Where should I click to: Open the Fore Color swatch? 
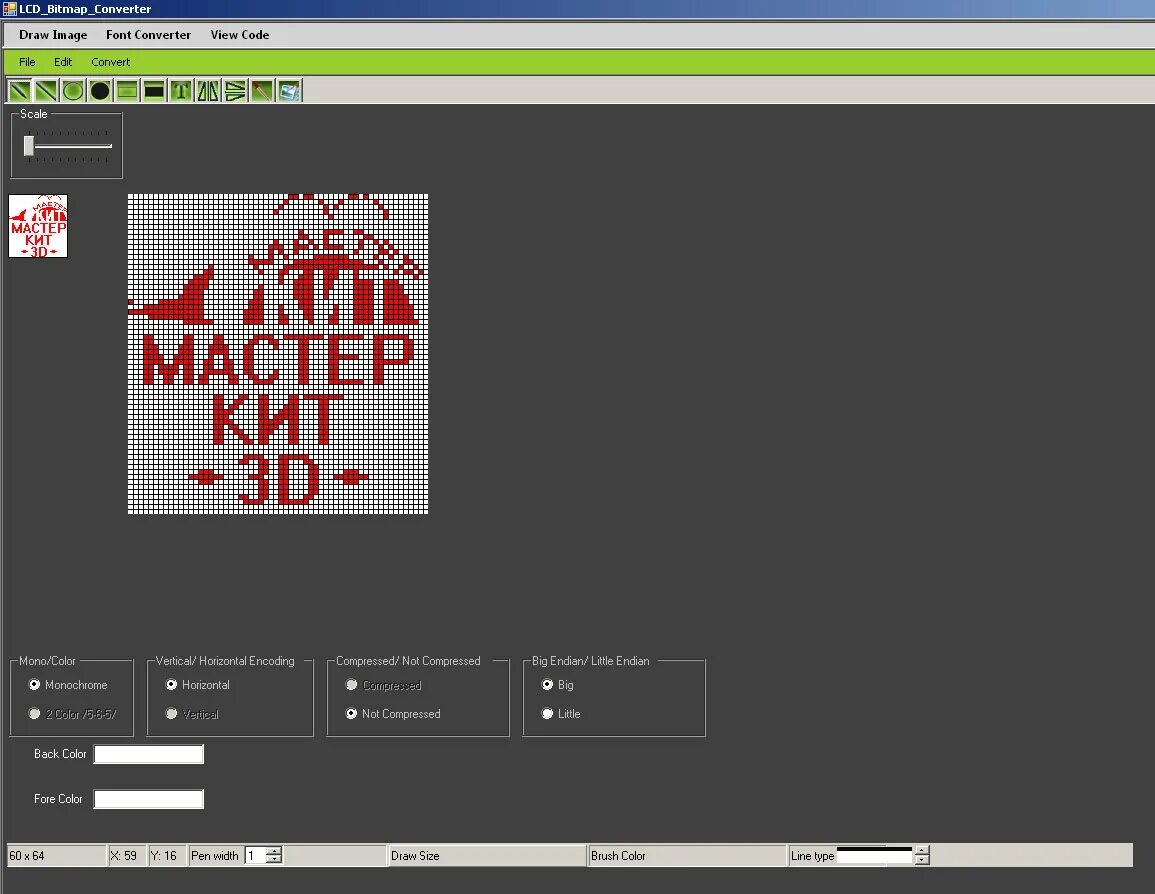pyautogui.click(x=149, y=799)
